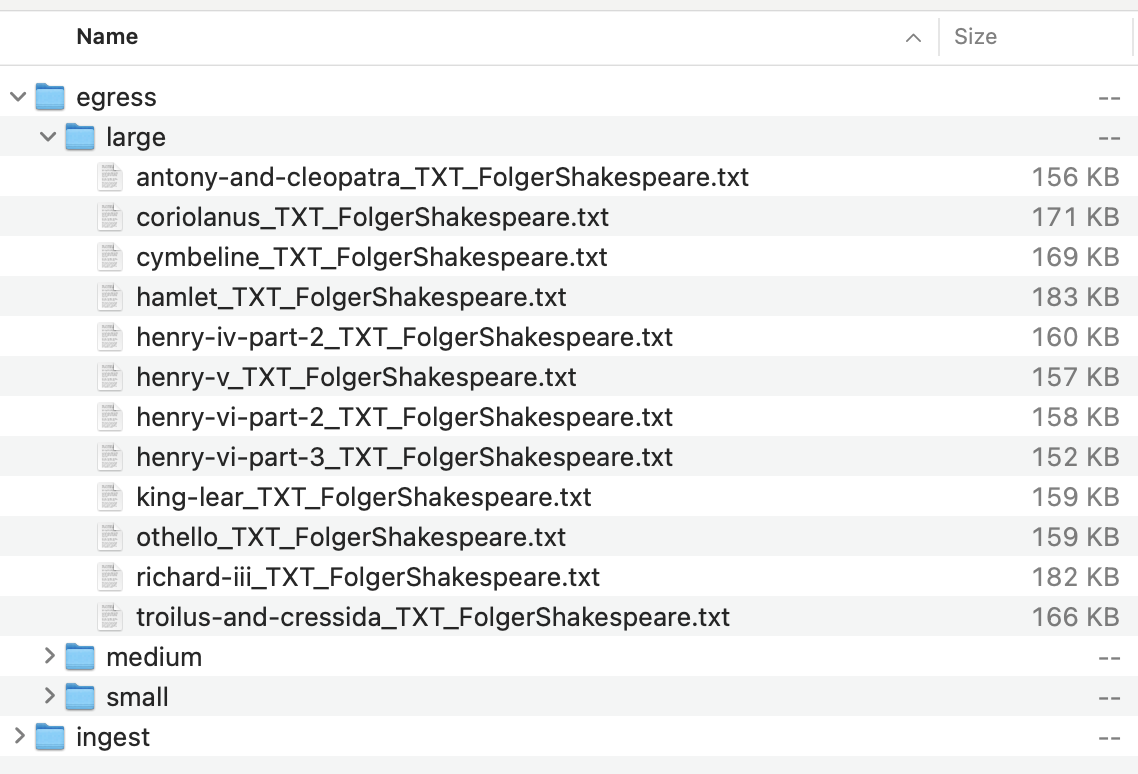Select troilus-and-cressida_TXT_FolgerShakespeare.txt file name
1138x774 pixels.
click(433, 617)
